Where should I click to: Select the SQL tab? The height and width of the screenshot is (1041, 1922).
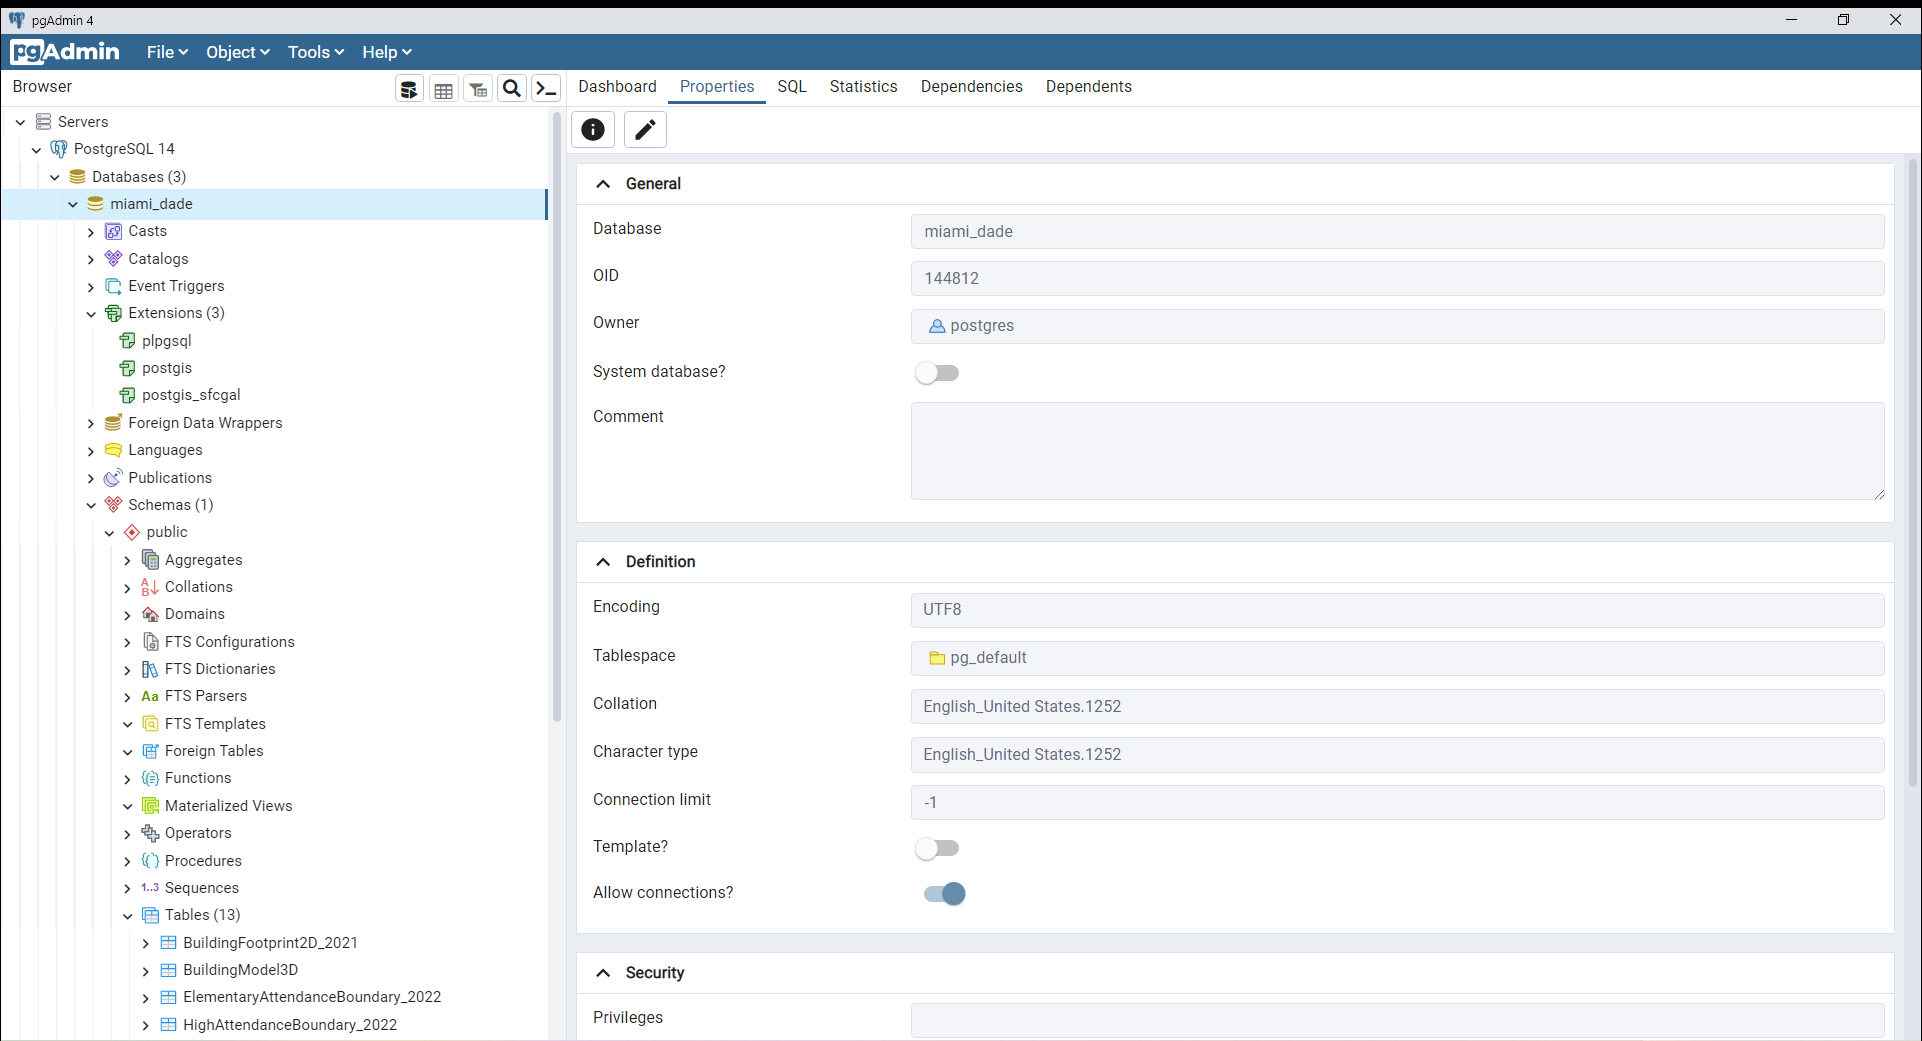[791, 86]
